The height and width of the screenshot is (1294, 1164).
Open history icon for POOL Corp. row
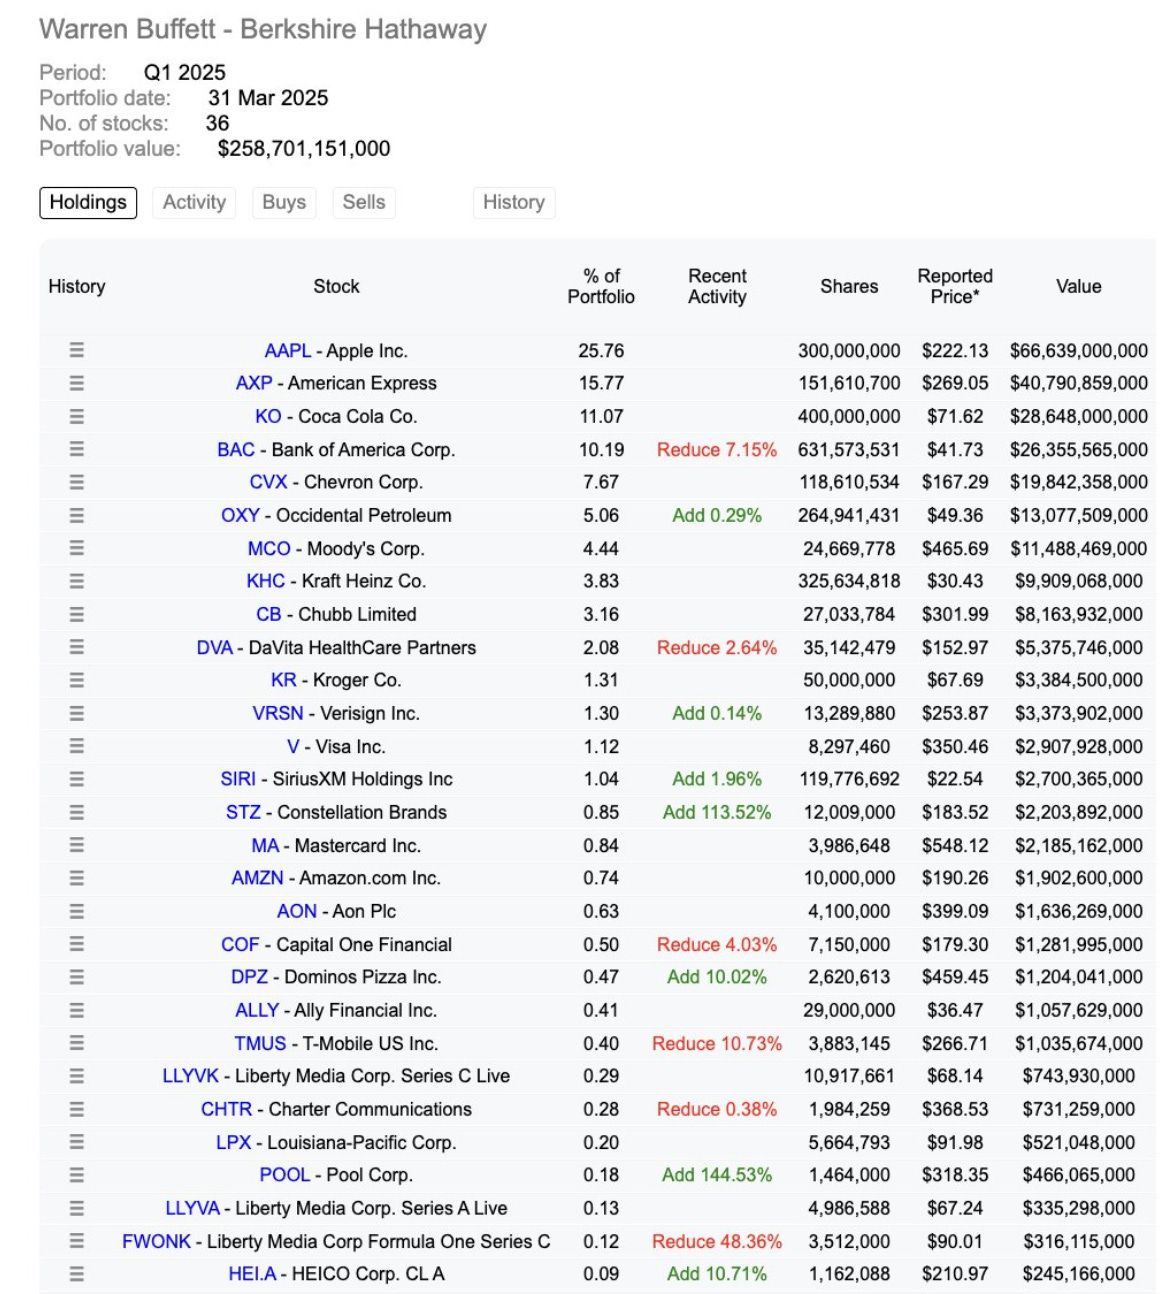click(77, 1175)
